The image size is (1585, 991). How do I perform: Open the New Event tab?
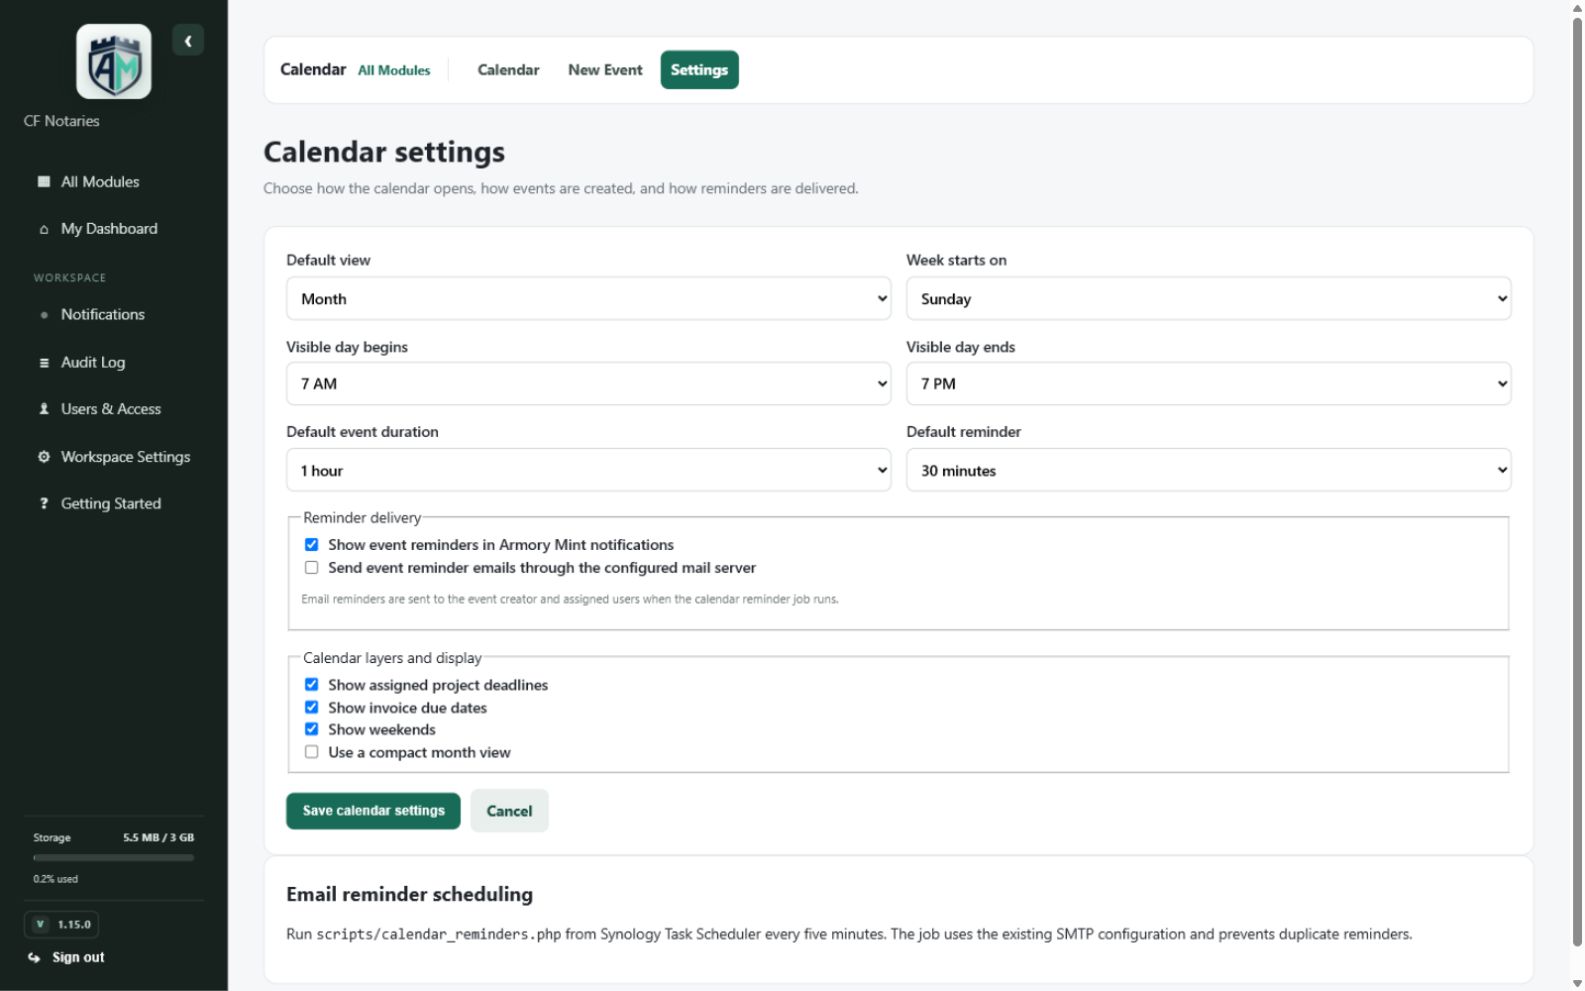(605, 70)
